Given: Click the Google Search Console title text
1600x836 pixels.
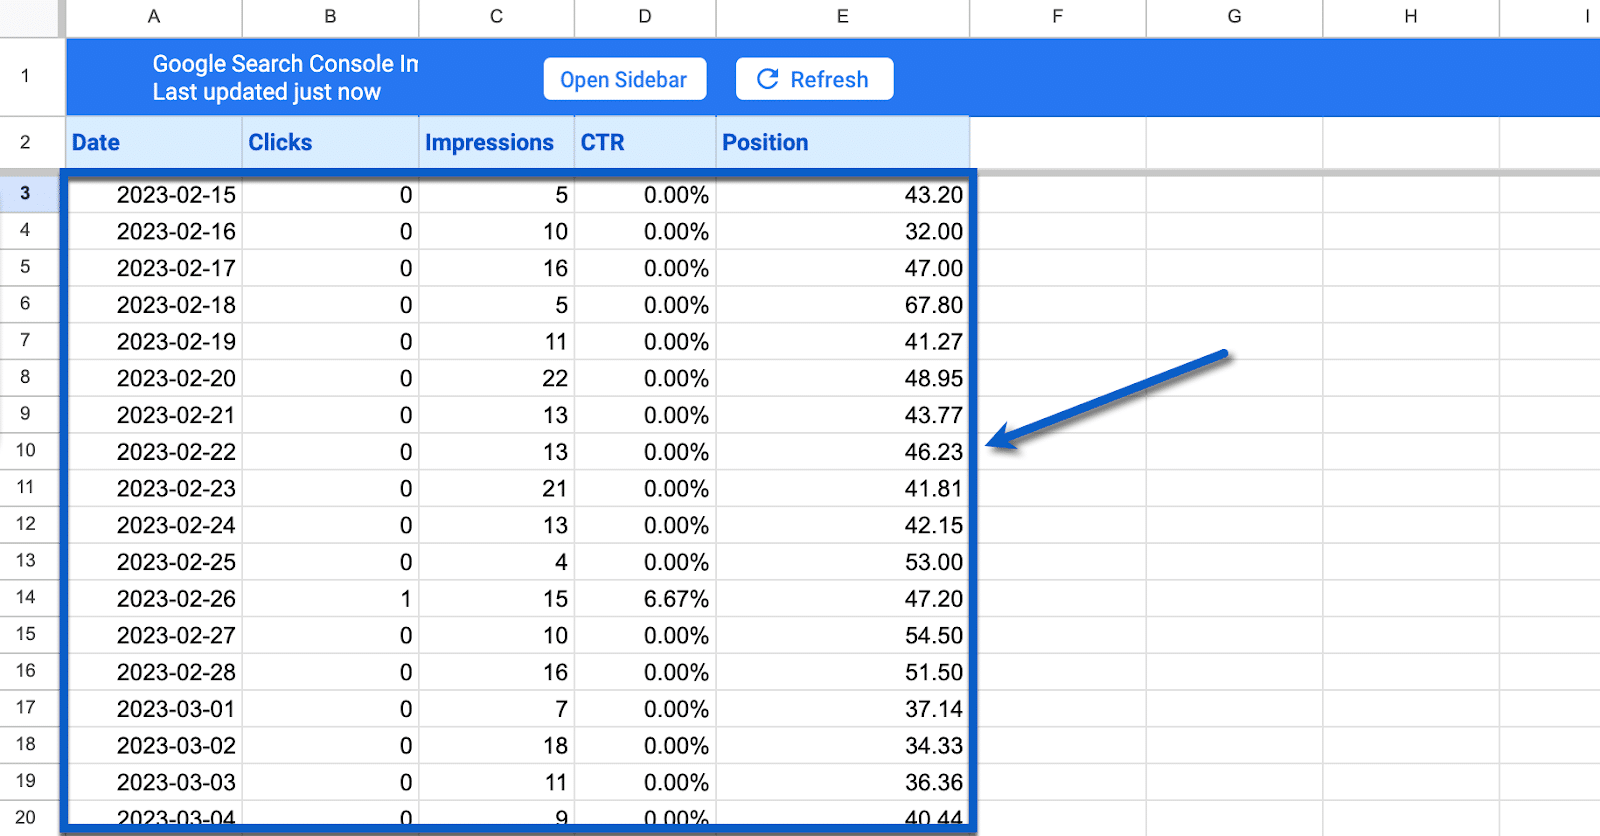Looking at the screenshot, I should [285, 64].
